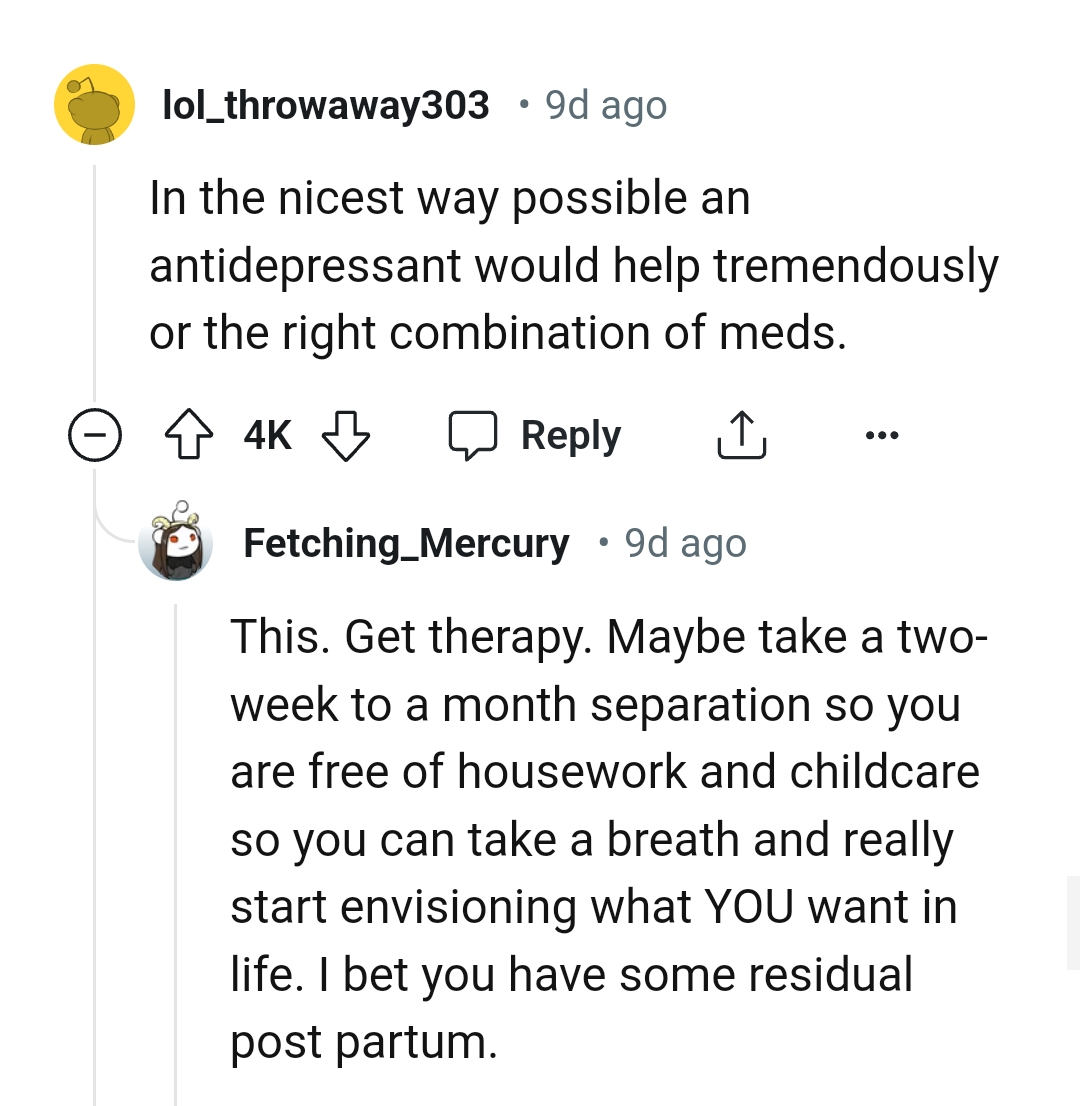
Task: Open the 9d ago timestamp beside Fetching_Mercury
Action: click(x=685, y=543)
